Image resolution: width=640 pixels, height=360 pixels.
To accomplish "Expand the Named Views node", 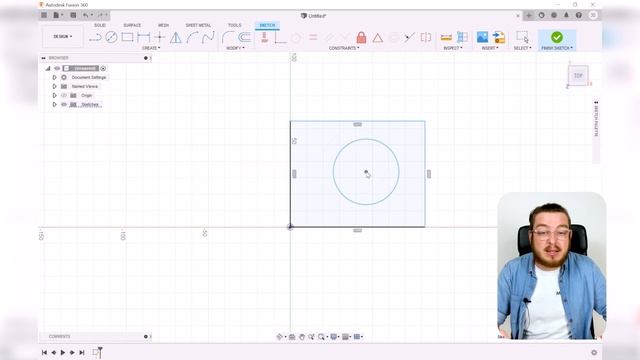I will 54,87.
